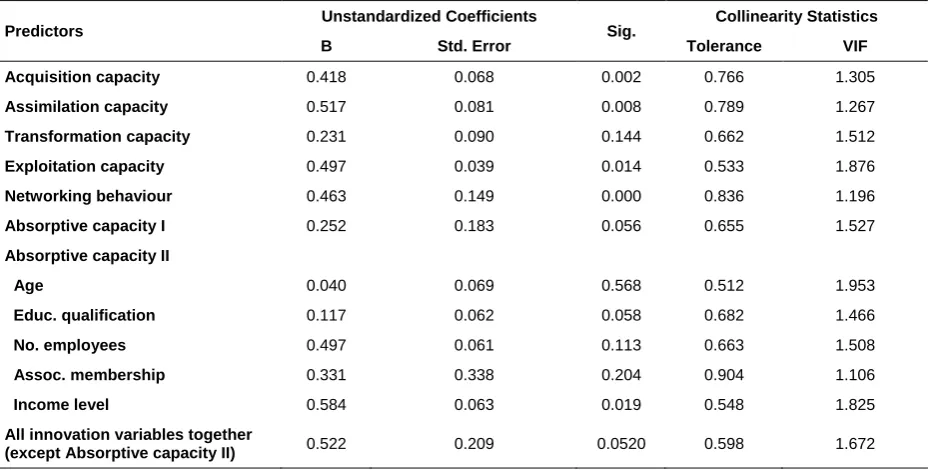929x470 pixels.
Task: Select the Age row label
Action: [x=28, y=286]
